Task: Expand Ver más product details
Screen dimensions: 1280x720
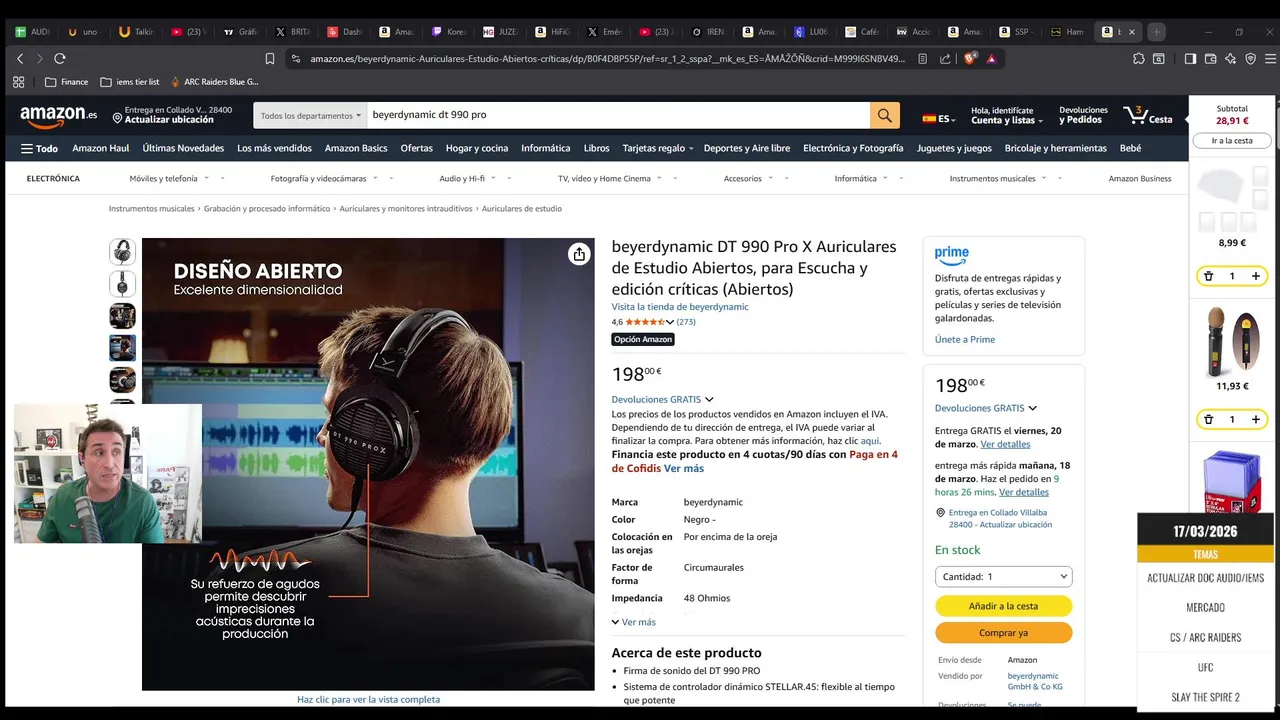Action: point(634,622)
